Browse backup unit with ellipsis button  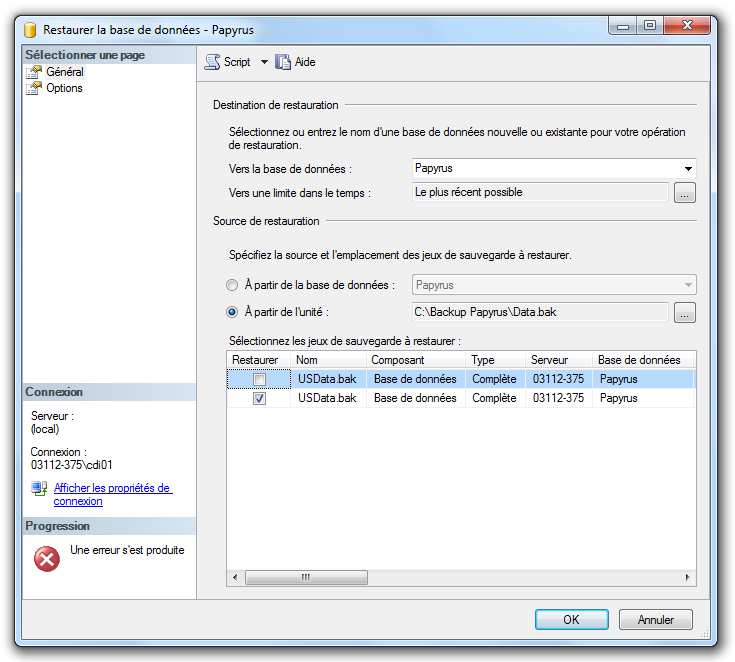tap(684, 313)
